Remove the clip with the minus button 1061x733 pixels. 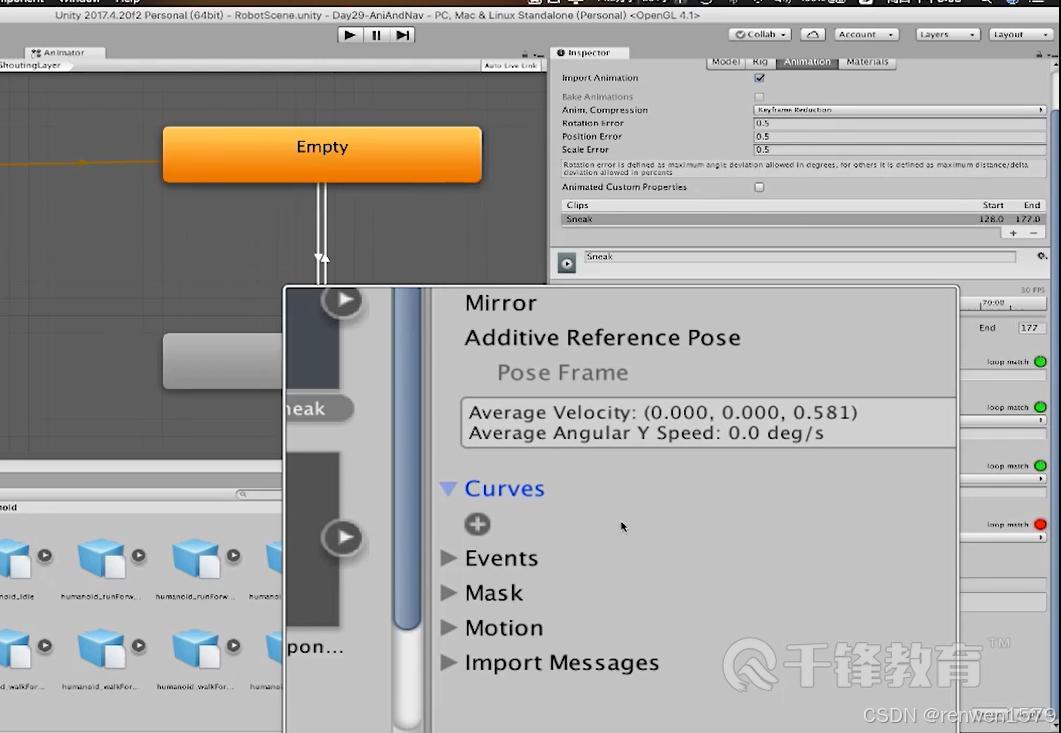pyautogui.click(x=1033, y=233)
